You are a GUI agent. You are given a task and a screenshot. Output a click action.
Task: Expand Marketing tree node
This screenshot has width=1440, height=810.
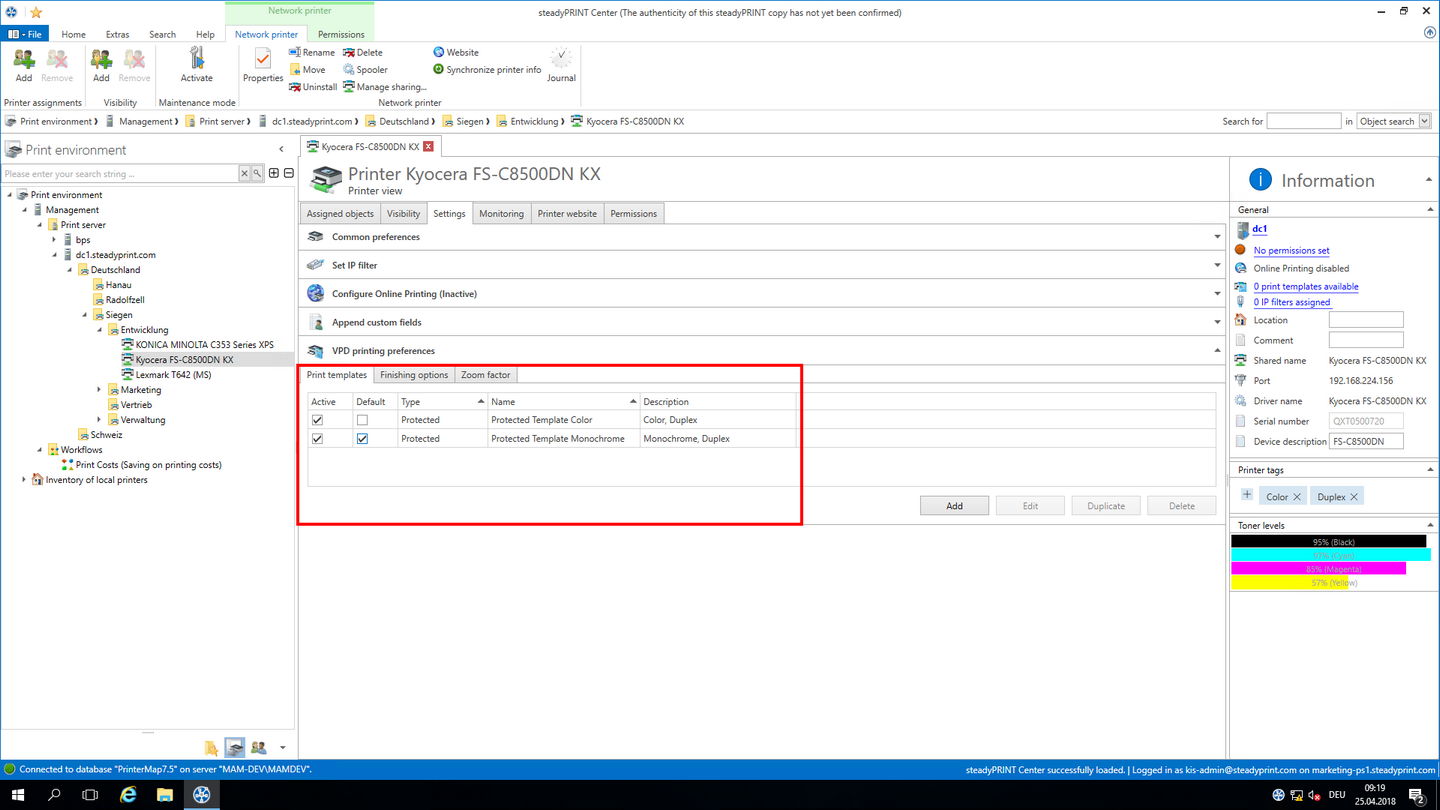click(99, 390)
